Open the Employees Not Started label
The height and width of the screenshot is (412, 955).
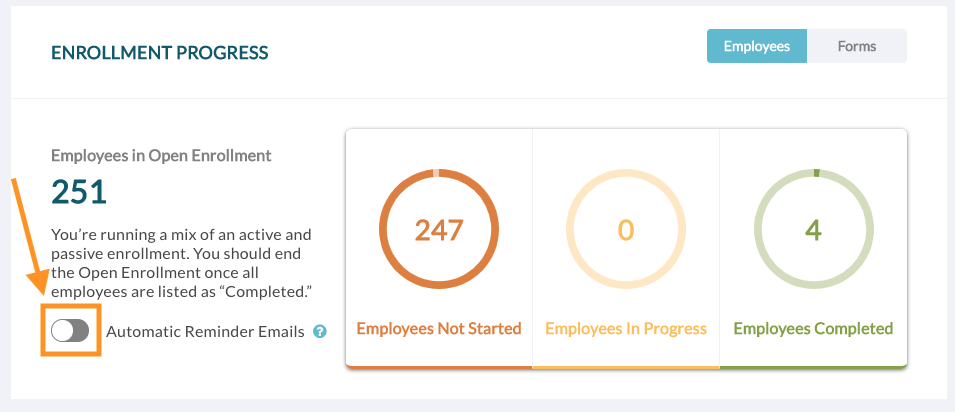439,329
